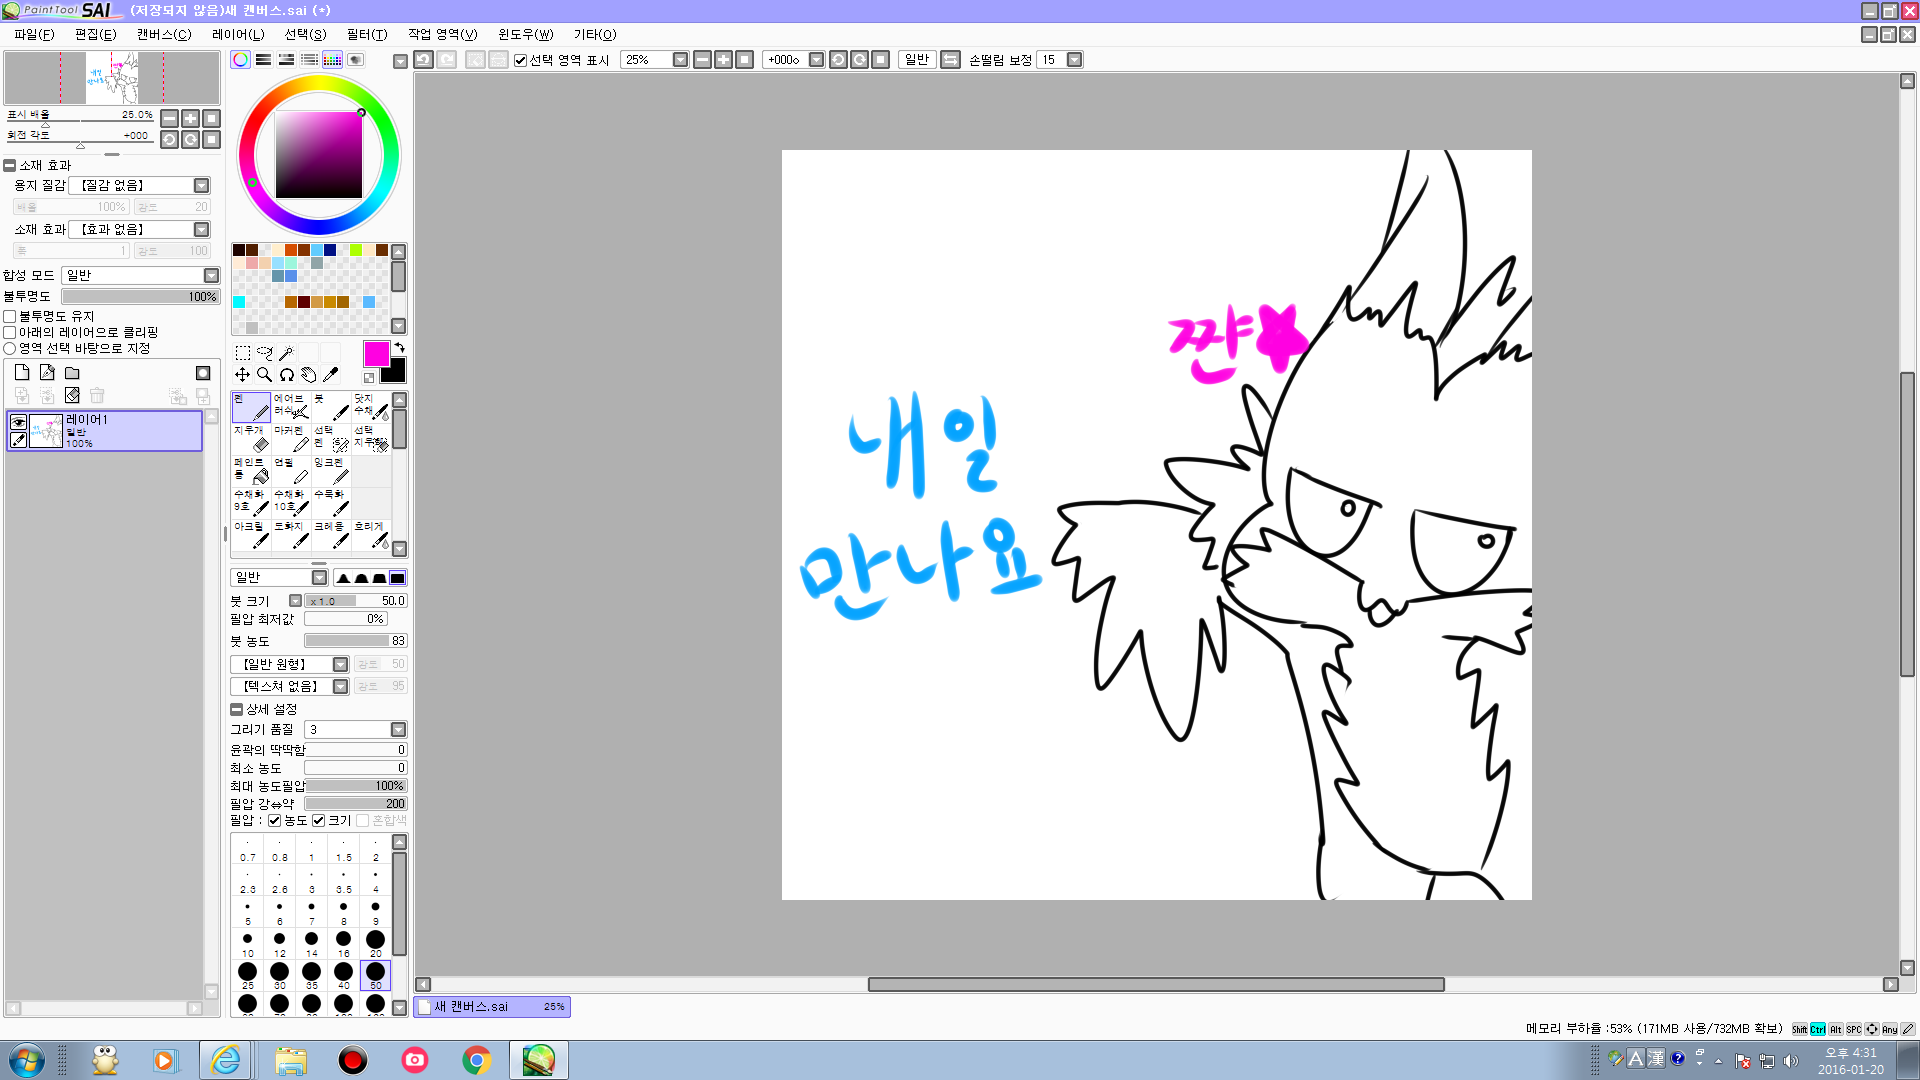
Task: Select the Lasso selection tool
Action: tap(264, 353)
